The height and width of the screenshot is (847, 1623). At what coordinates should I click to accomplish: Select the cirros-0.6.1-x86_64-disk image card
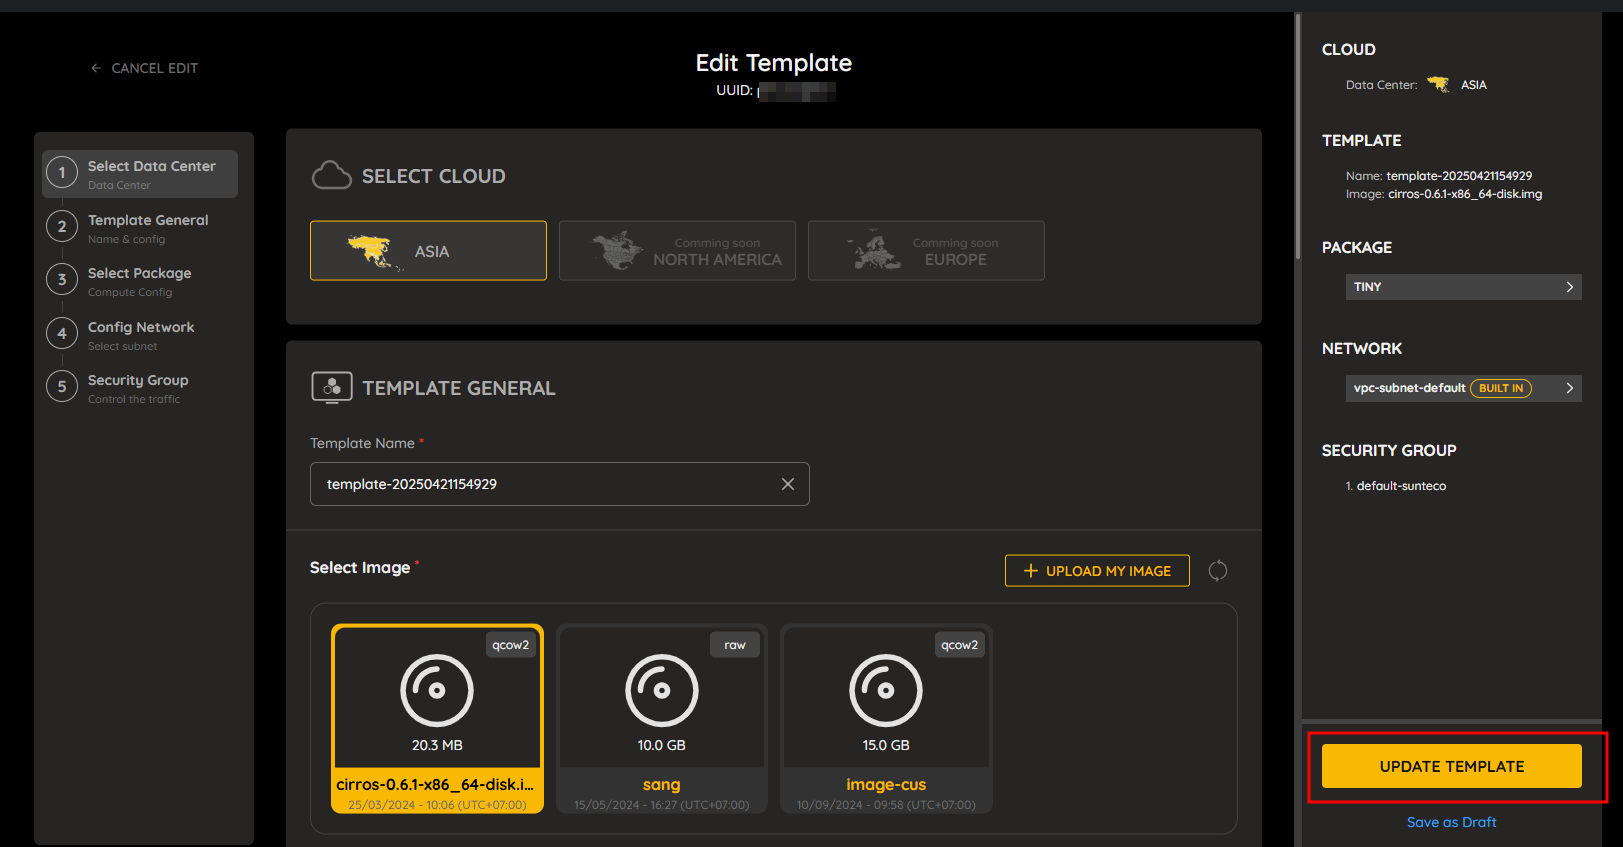tap(437, 719)
